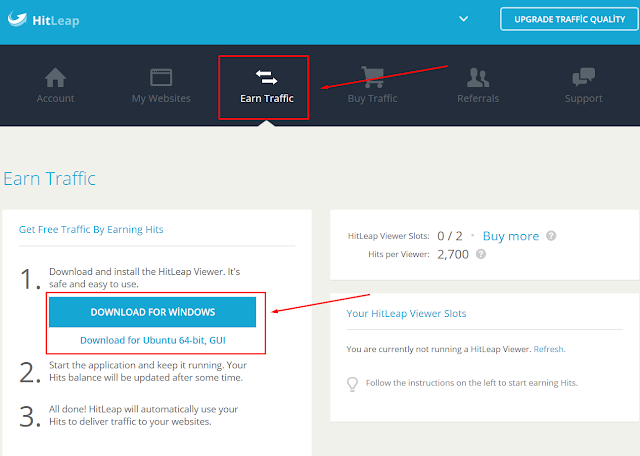Image resolution: width=640 pixels, height=456 pixels.
Task: Click the Account house icon
Action: tap(55, 78)
